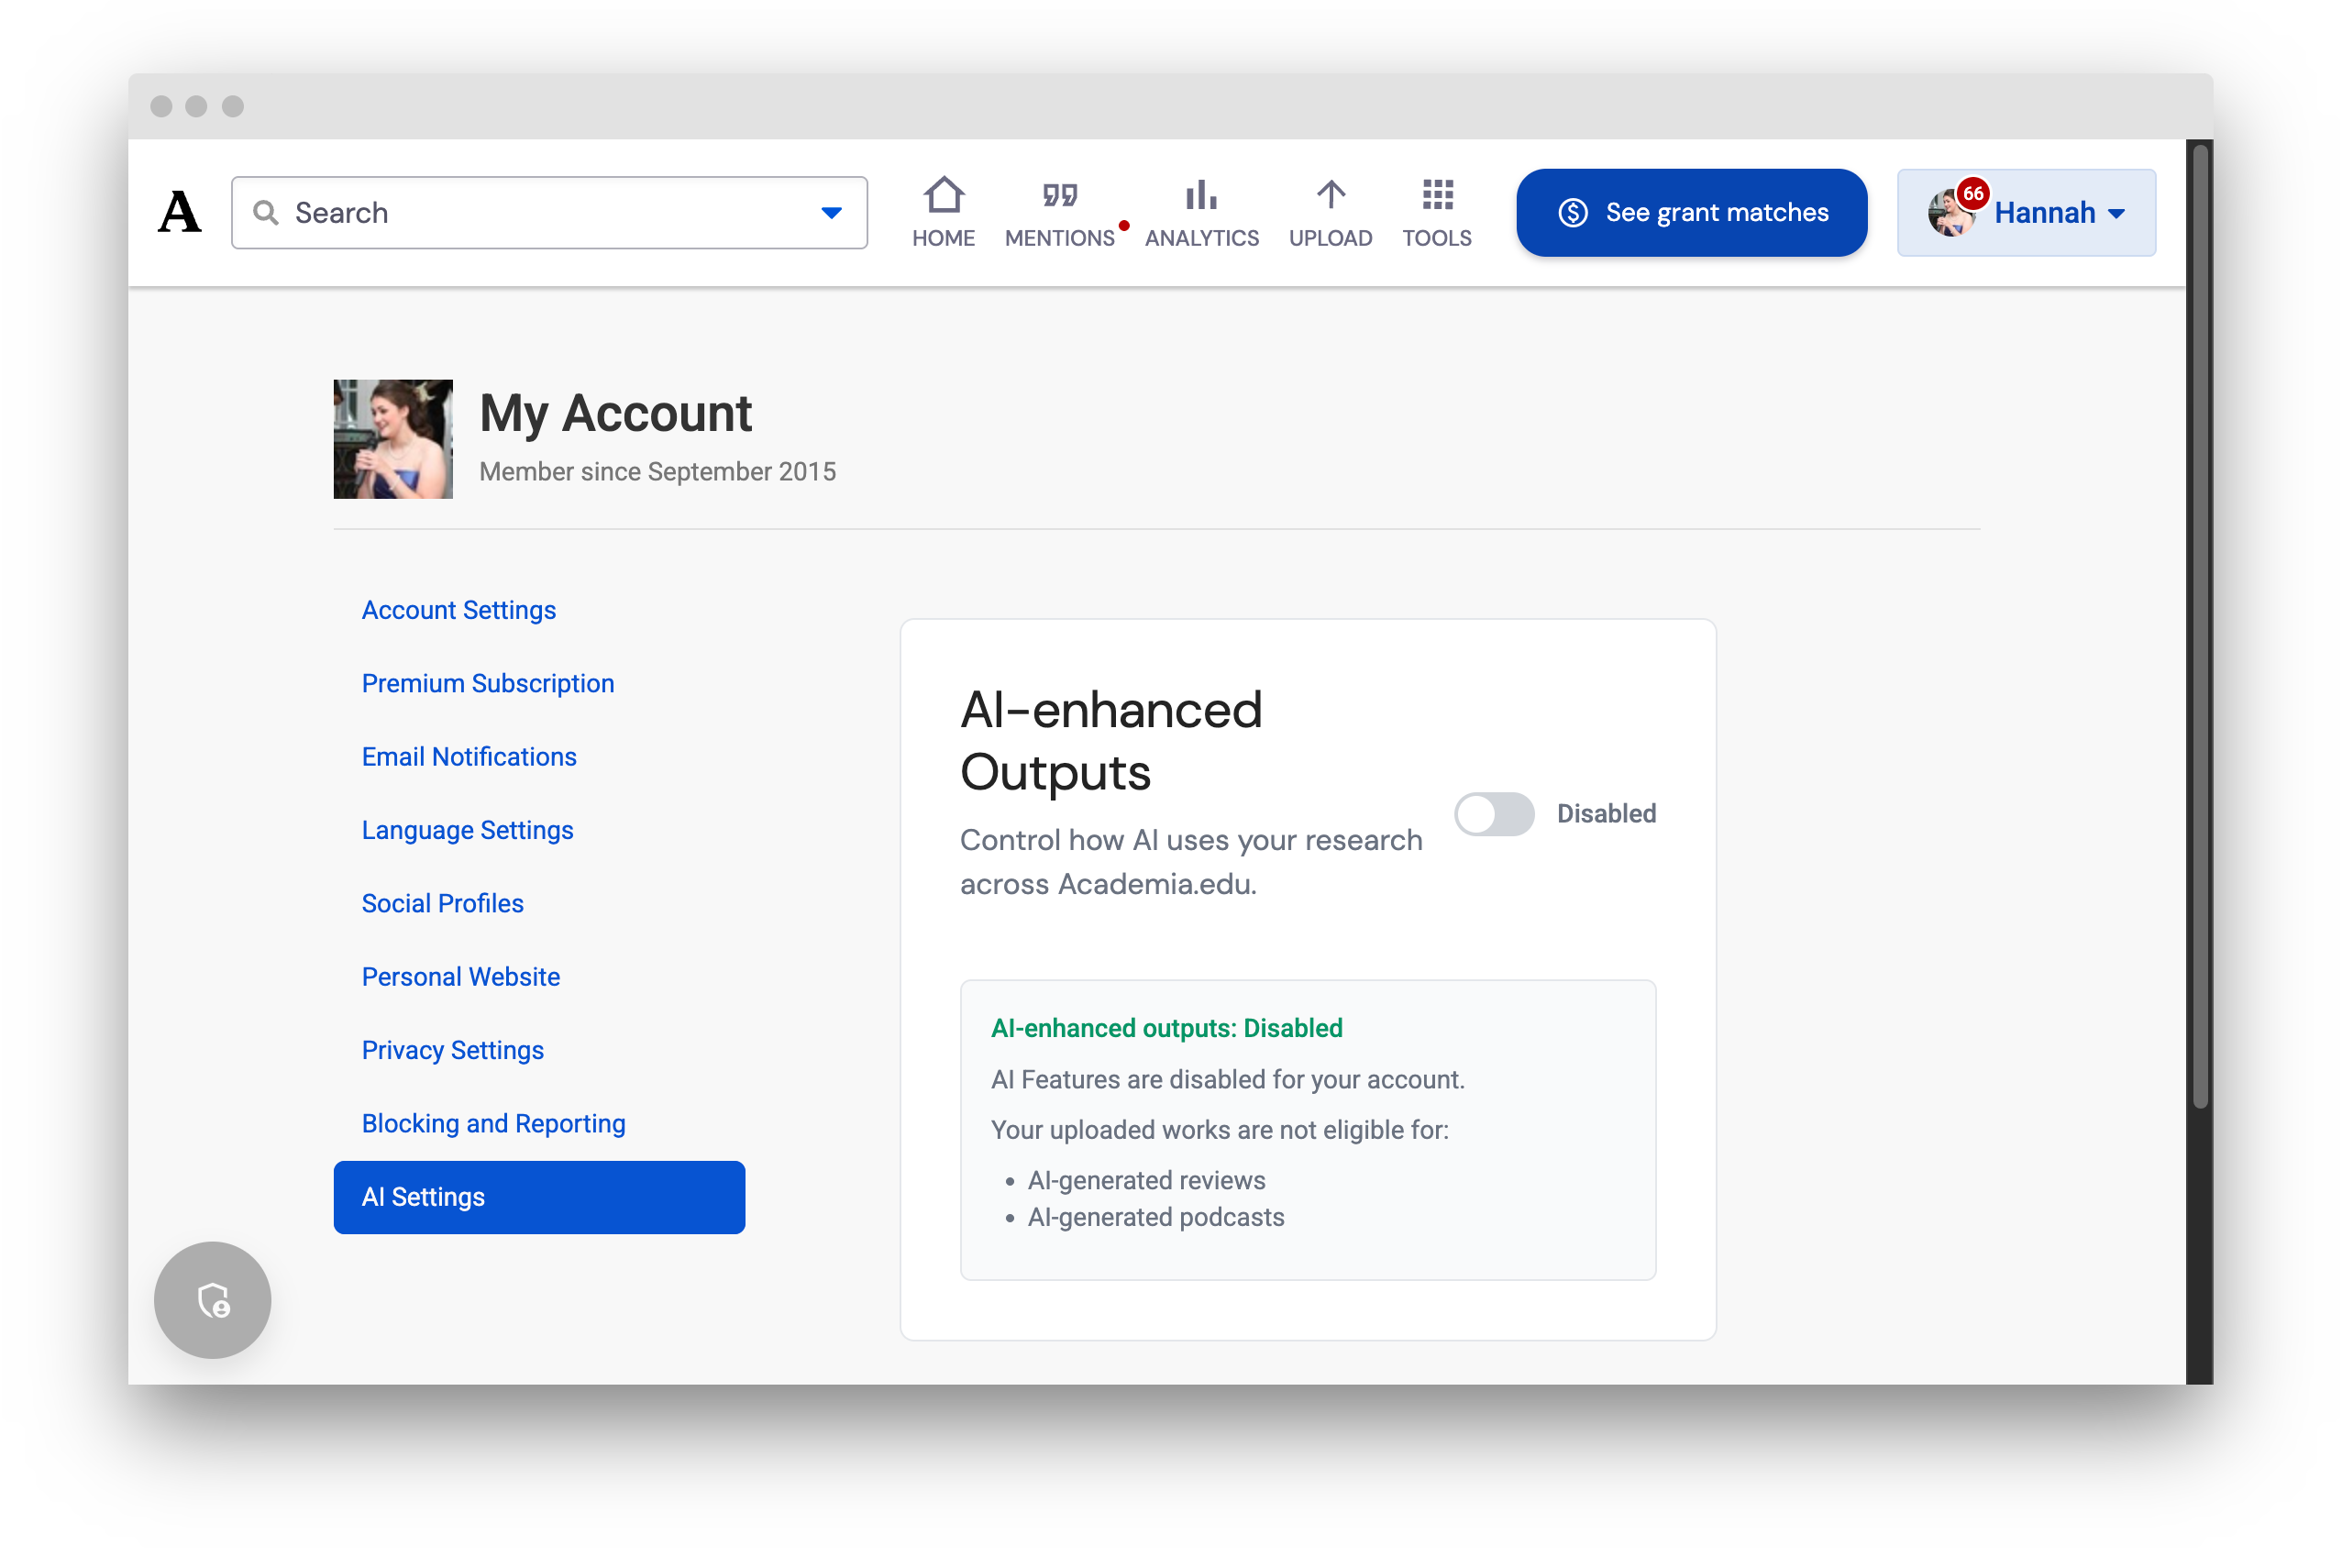Open the Mentions quote icon
2342x1568 pixels.
pyautogui.click(x=1059, y=196)
